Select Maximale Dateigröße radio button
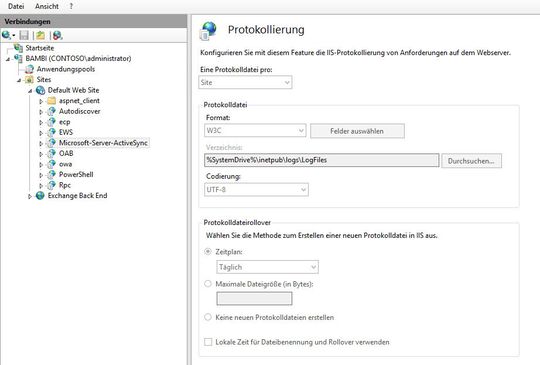This screenshot has width=540, height=365. (208, 284)
